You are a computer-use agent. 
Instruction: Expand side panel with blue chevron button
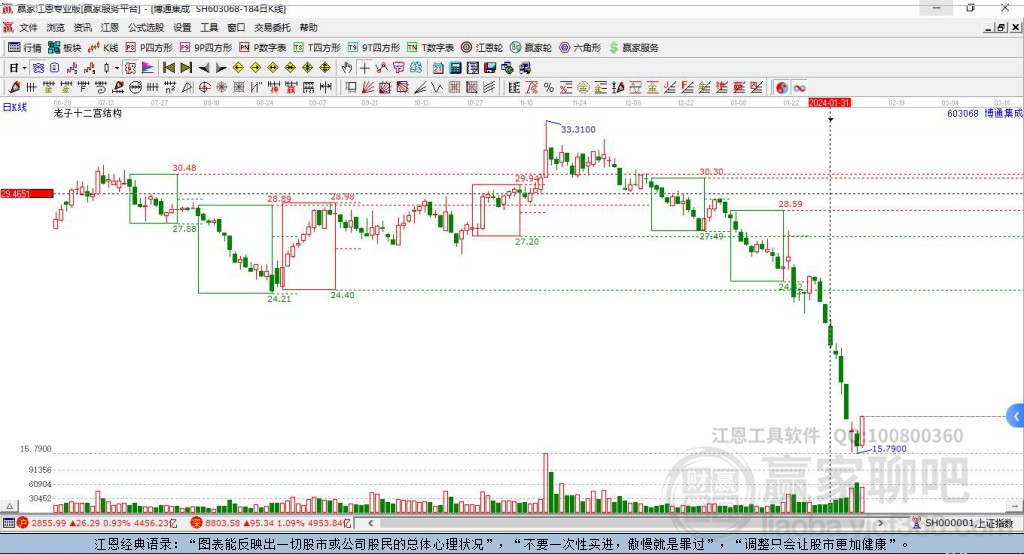(x=1016, y=416)
